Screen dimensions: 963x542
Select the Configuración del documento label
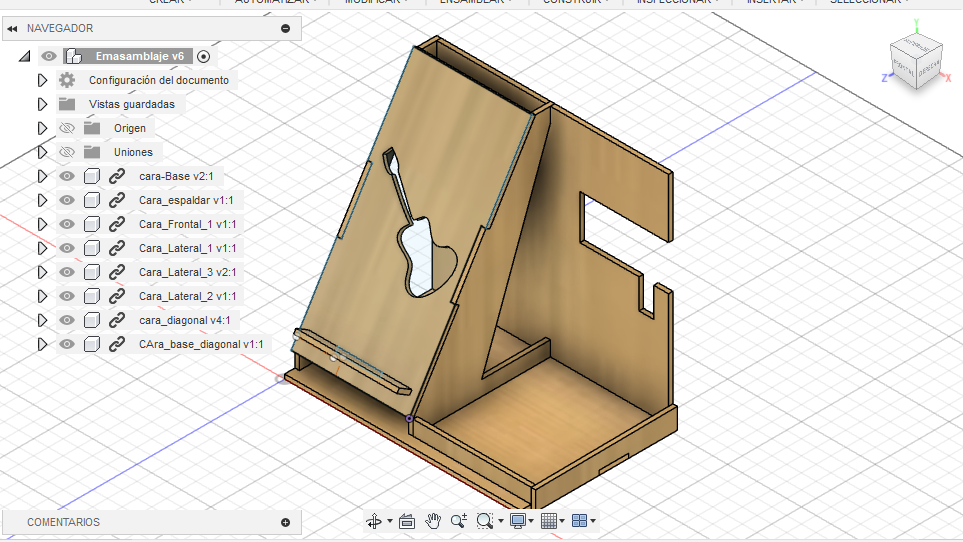tap(158, 80)
